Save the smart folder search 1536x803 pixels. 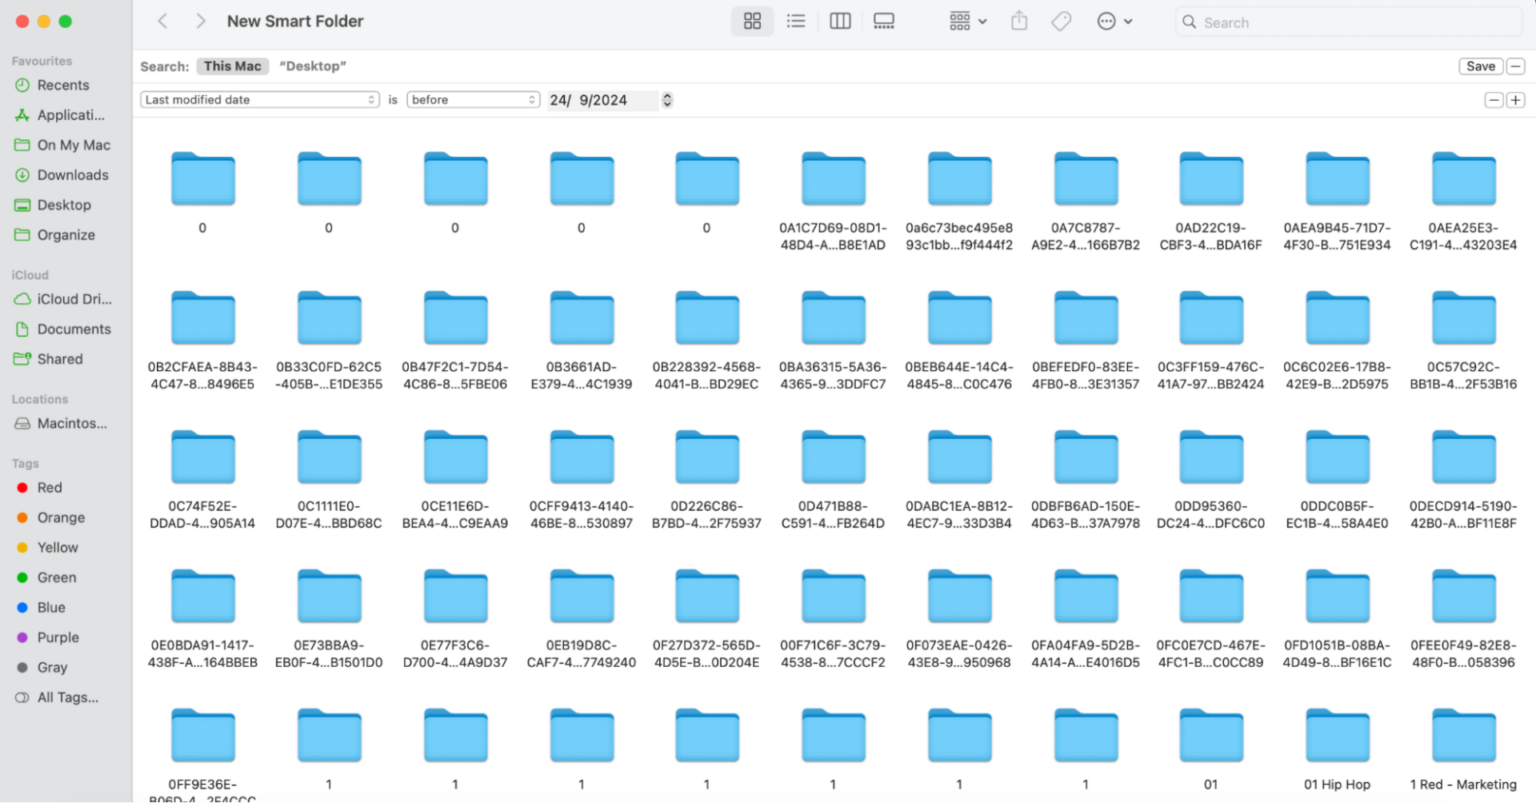pyautogui.click(x=1480, y=65)
